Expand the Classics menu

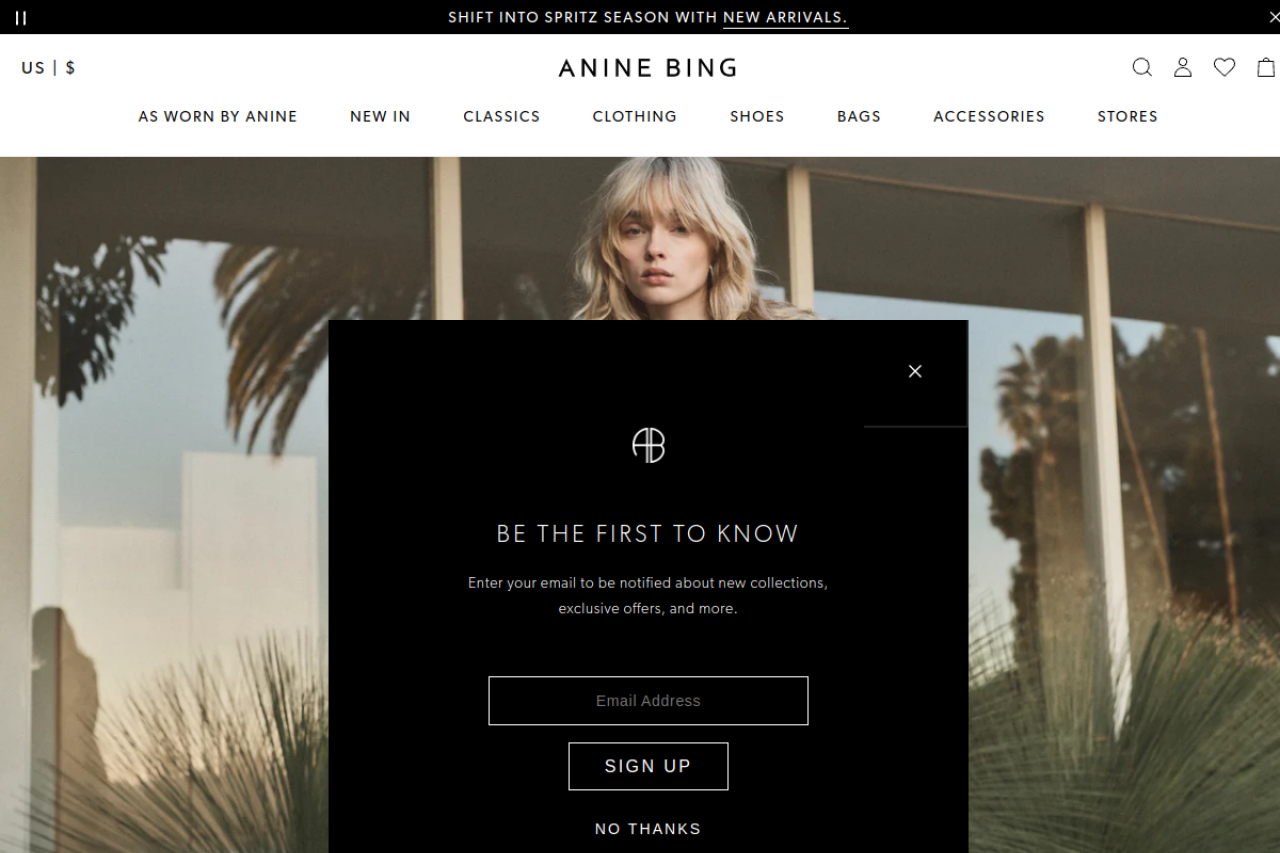(x=502, y=116)
